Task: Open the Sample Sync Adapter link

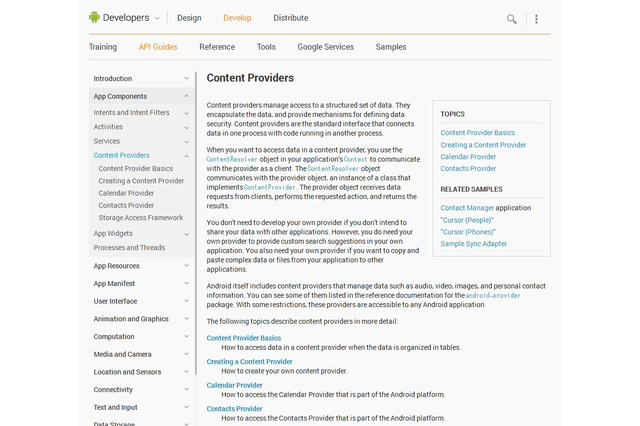Action: [x=474, y=244]
